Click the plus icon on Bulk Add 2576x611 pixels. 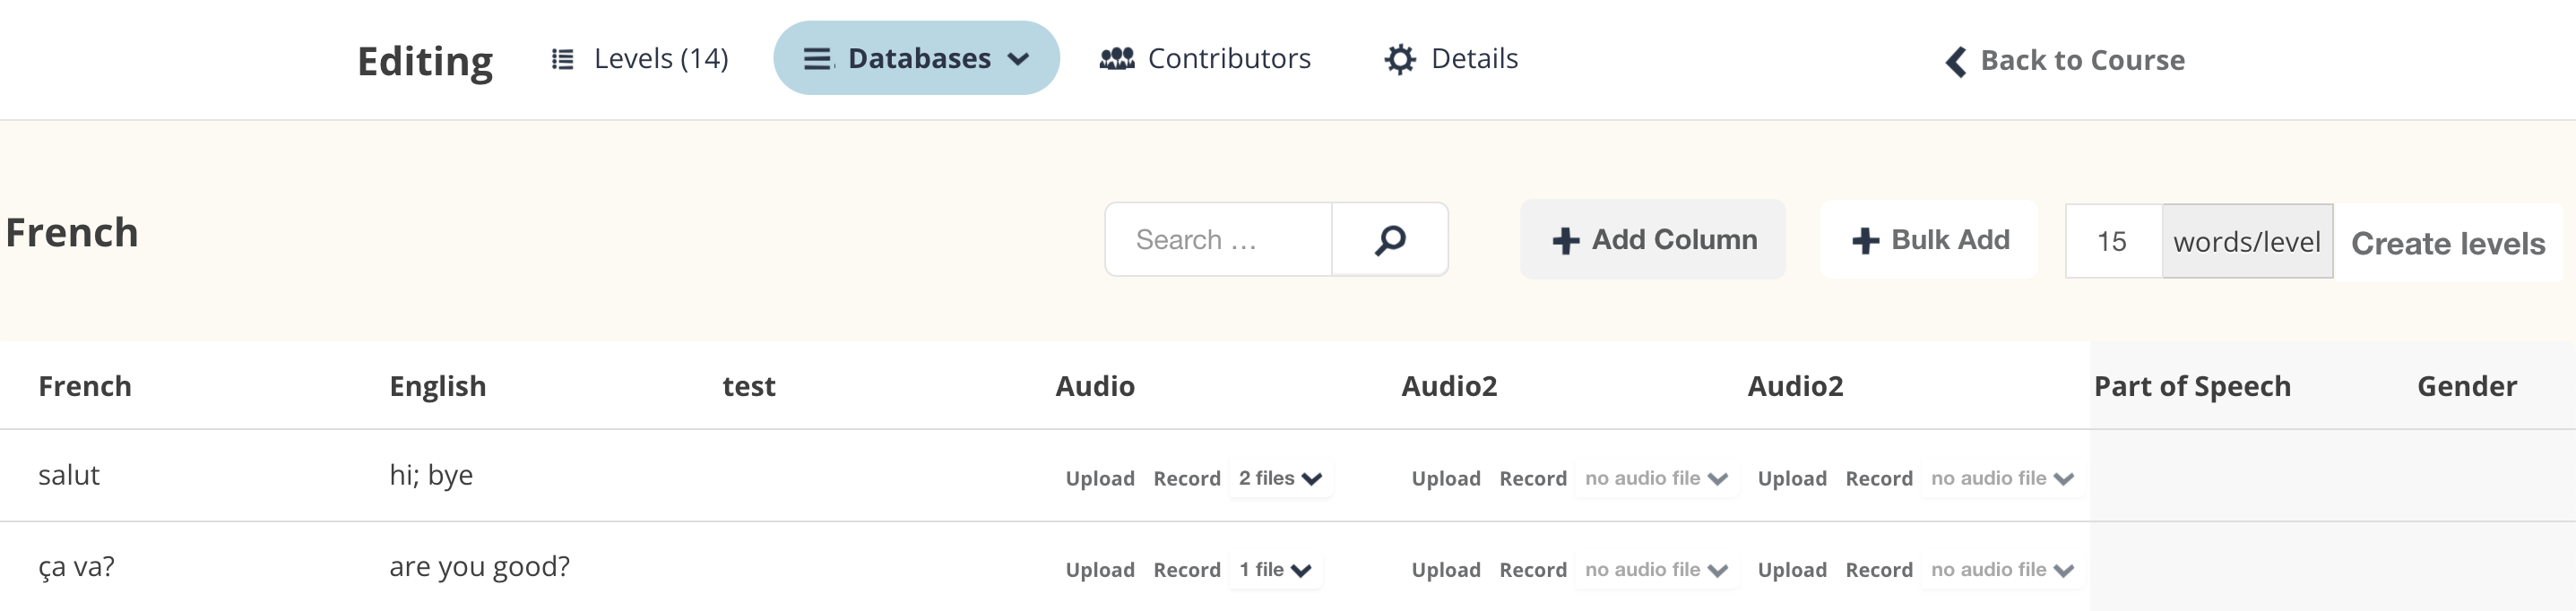point(1865,241)
